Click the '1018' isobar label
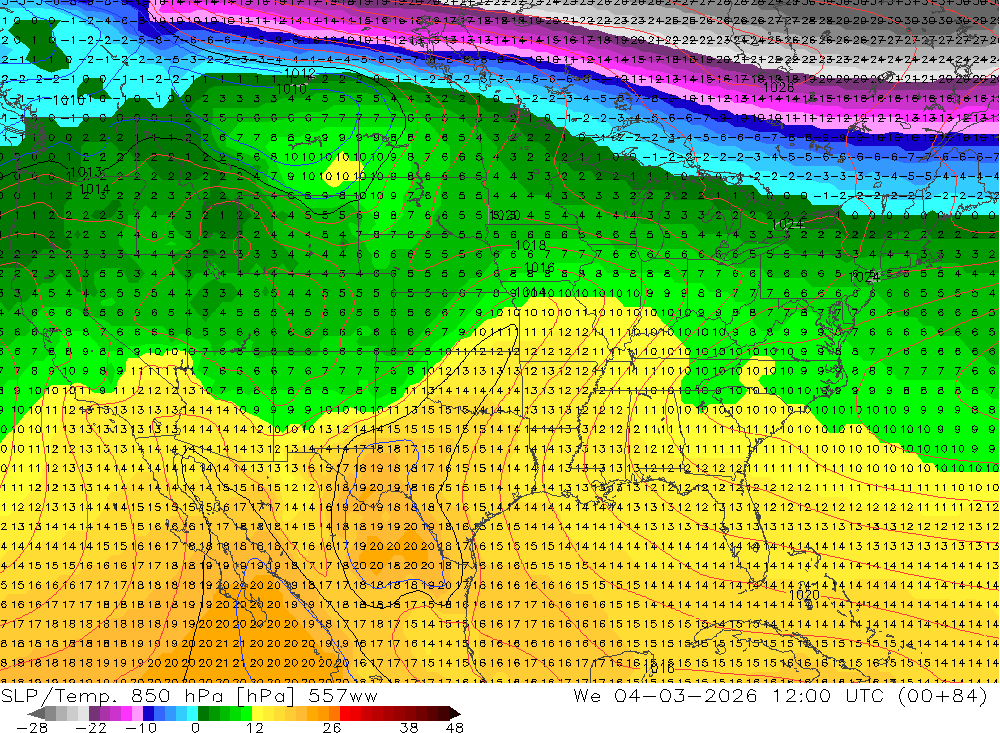 tap(530, 245)
